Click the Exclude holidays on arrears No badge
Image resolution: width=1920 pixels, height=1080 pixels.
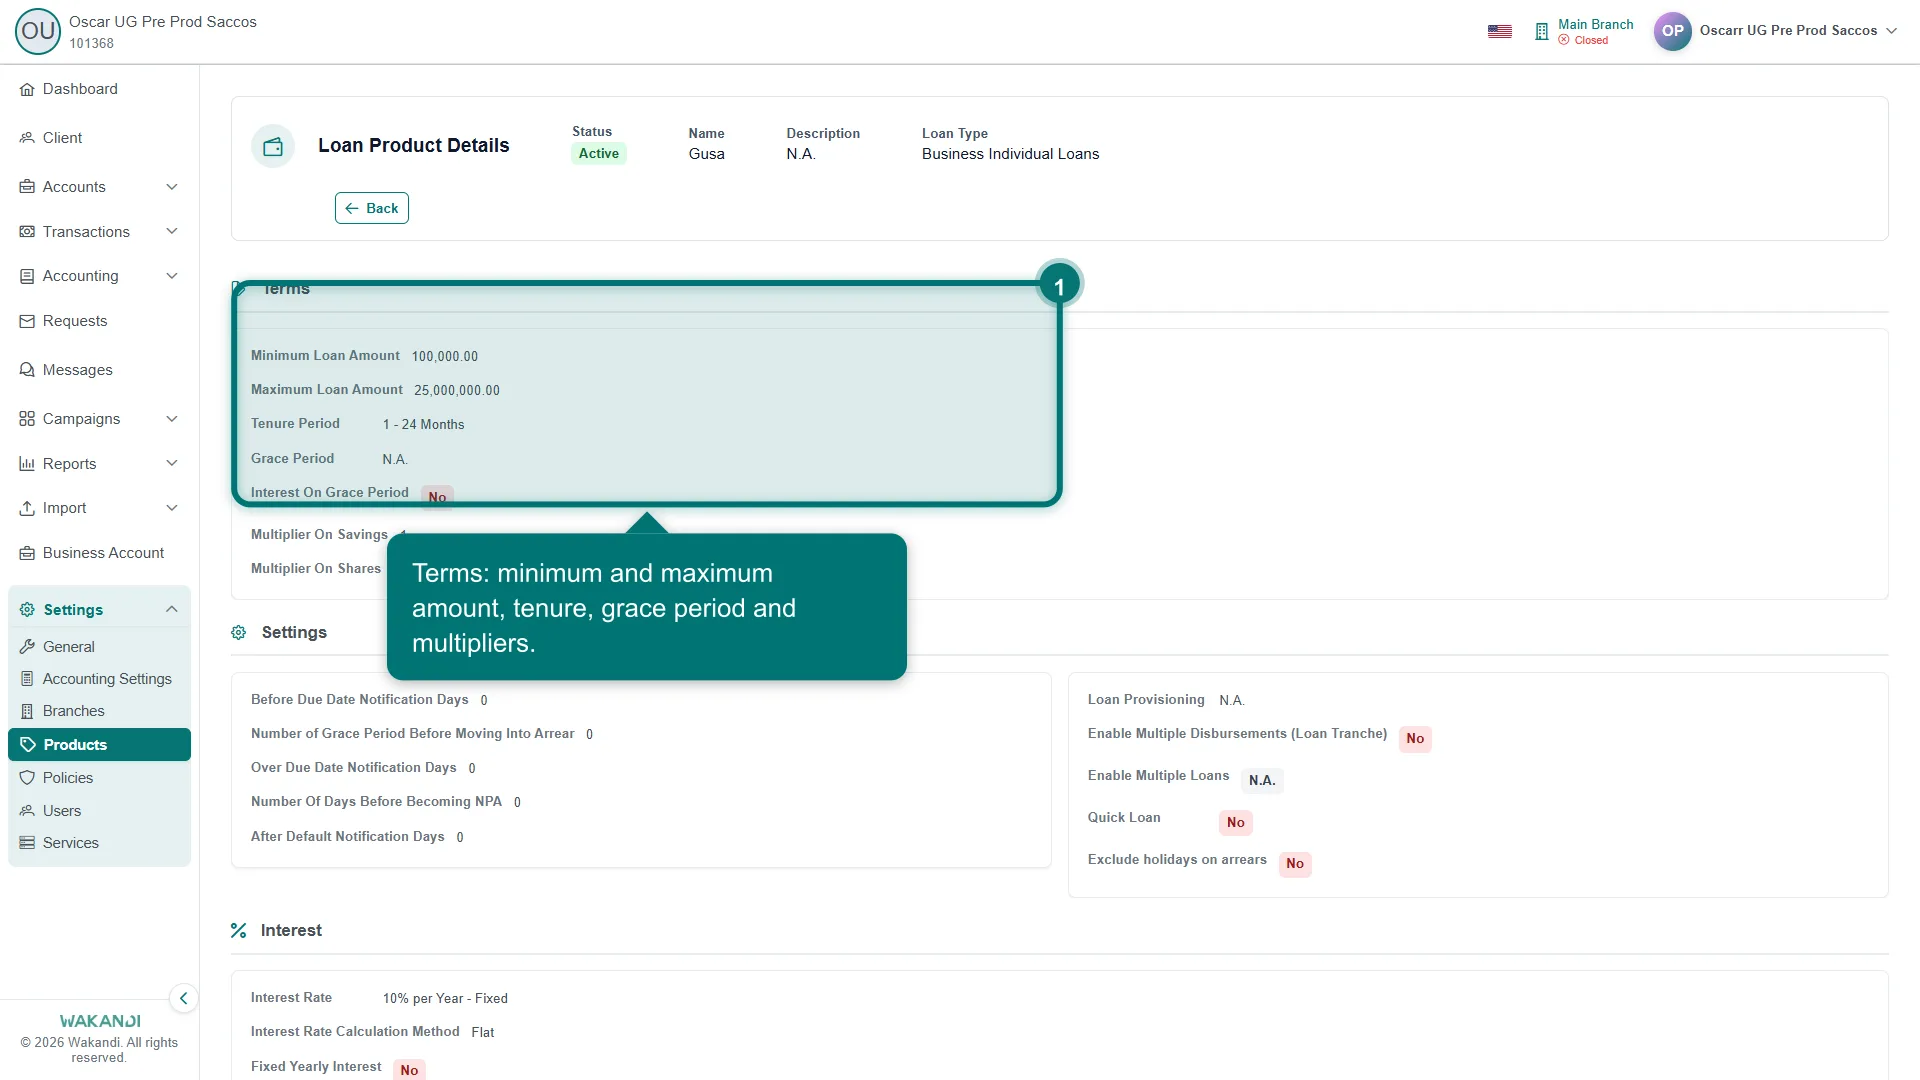1295,864
